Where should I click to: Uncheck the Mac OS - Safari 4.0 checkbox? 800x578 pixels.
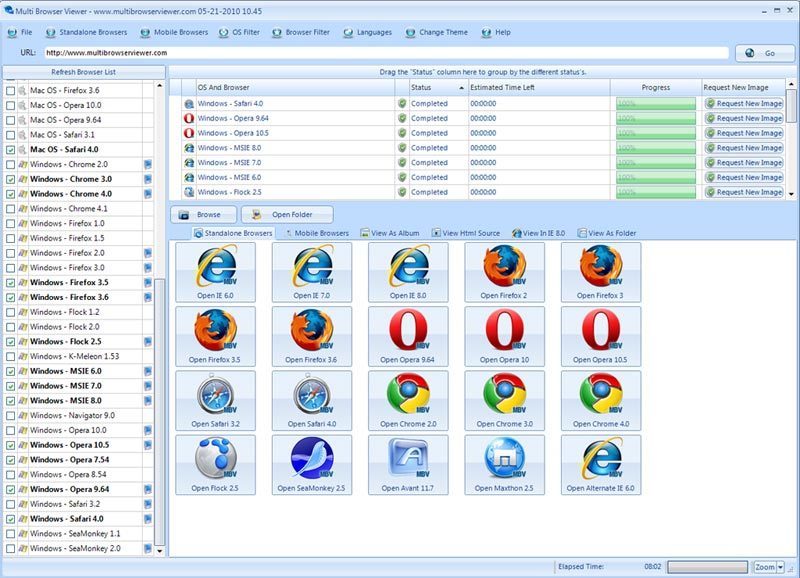point(10,150)
